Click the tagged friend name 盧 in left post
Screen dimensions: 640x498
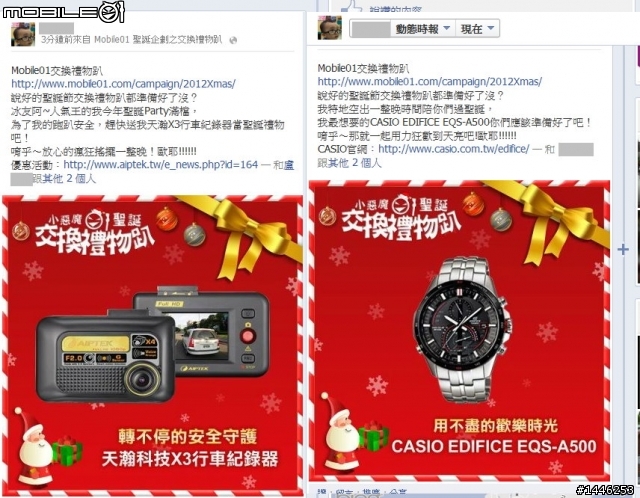pyautogui.click(x=289, y=165)
